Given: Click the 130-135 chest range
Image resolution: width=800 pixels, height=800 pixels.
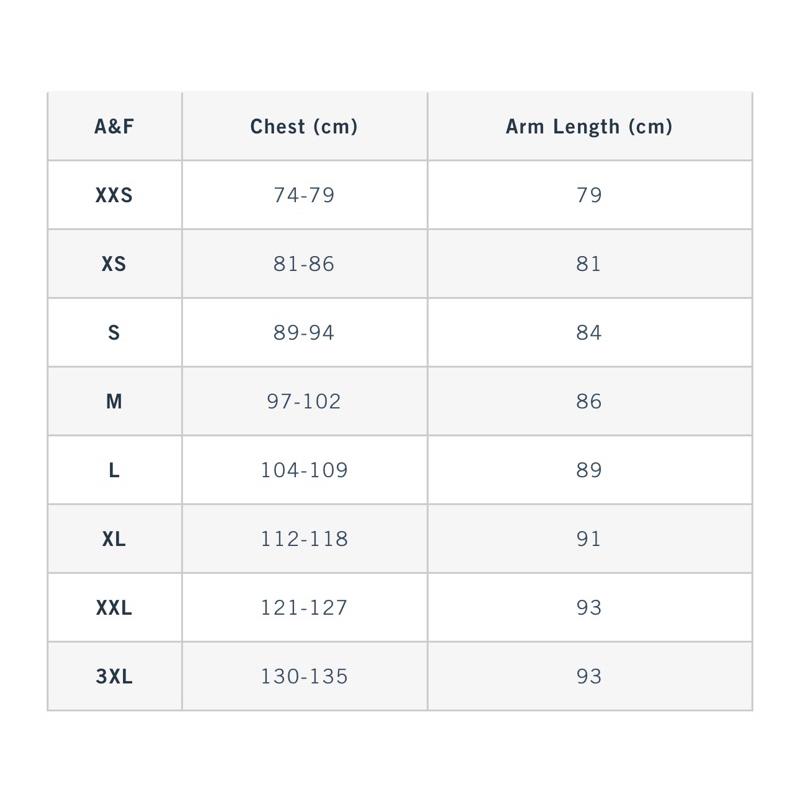Looking at the screenshot, I should coord(304,677).
